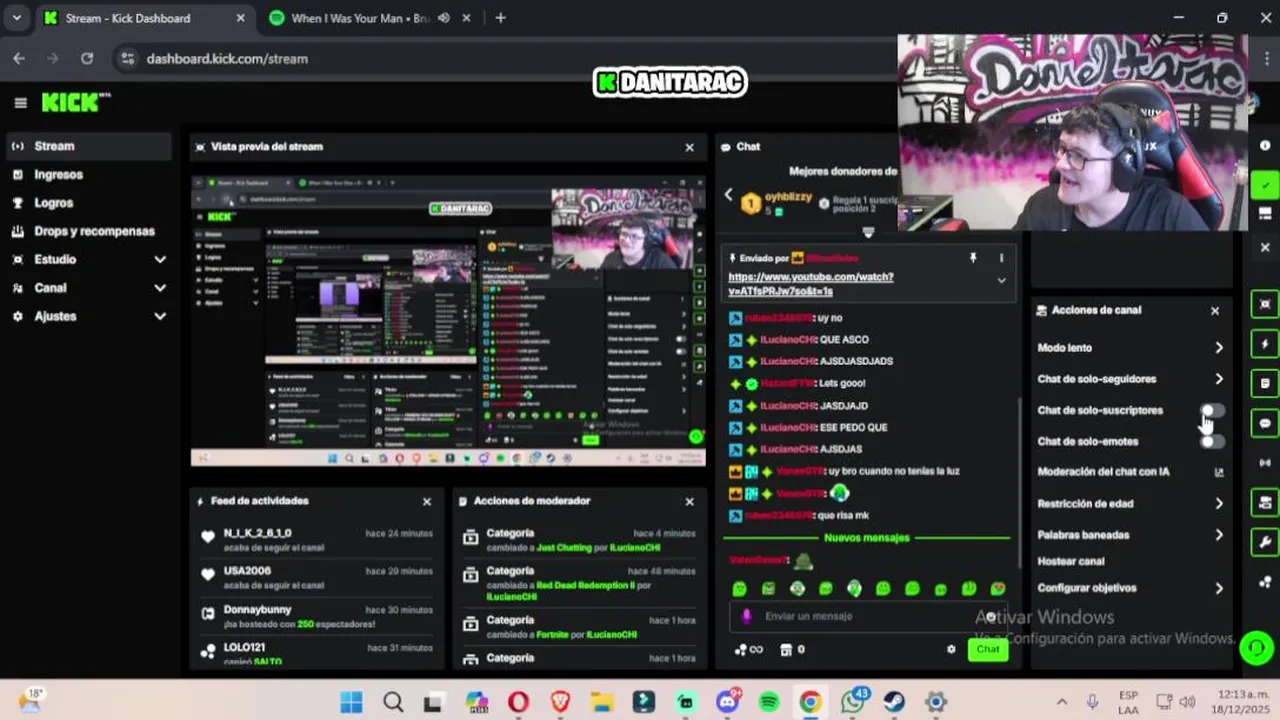Click the layout icon in right toolbar
This screenshot has height=720, width=1280.
pos(1265,214)
